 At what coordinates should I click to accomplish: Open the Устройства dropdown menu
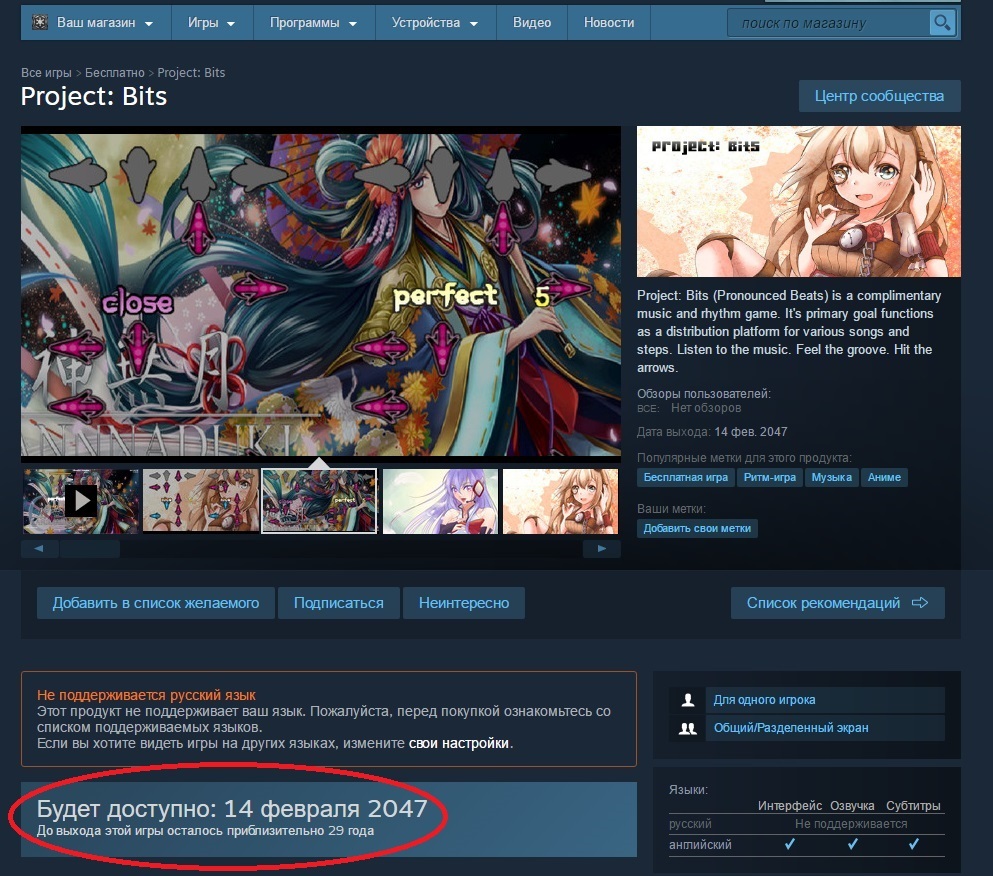point(434,23)
